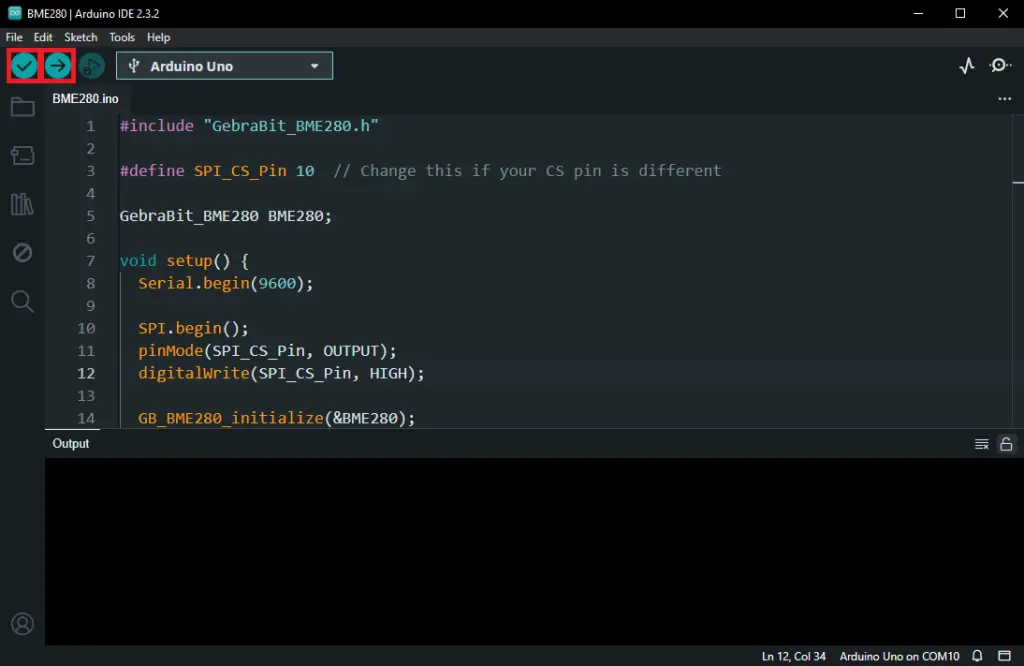The width and height of the screenshot is (1024, 666).
Task: Select the BME280.ino editor tab
Action: (86, 99)
